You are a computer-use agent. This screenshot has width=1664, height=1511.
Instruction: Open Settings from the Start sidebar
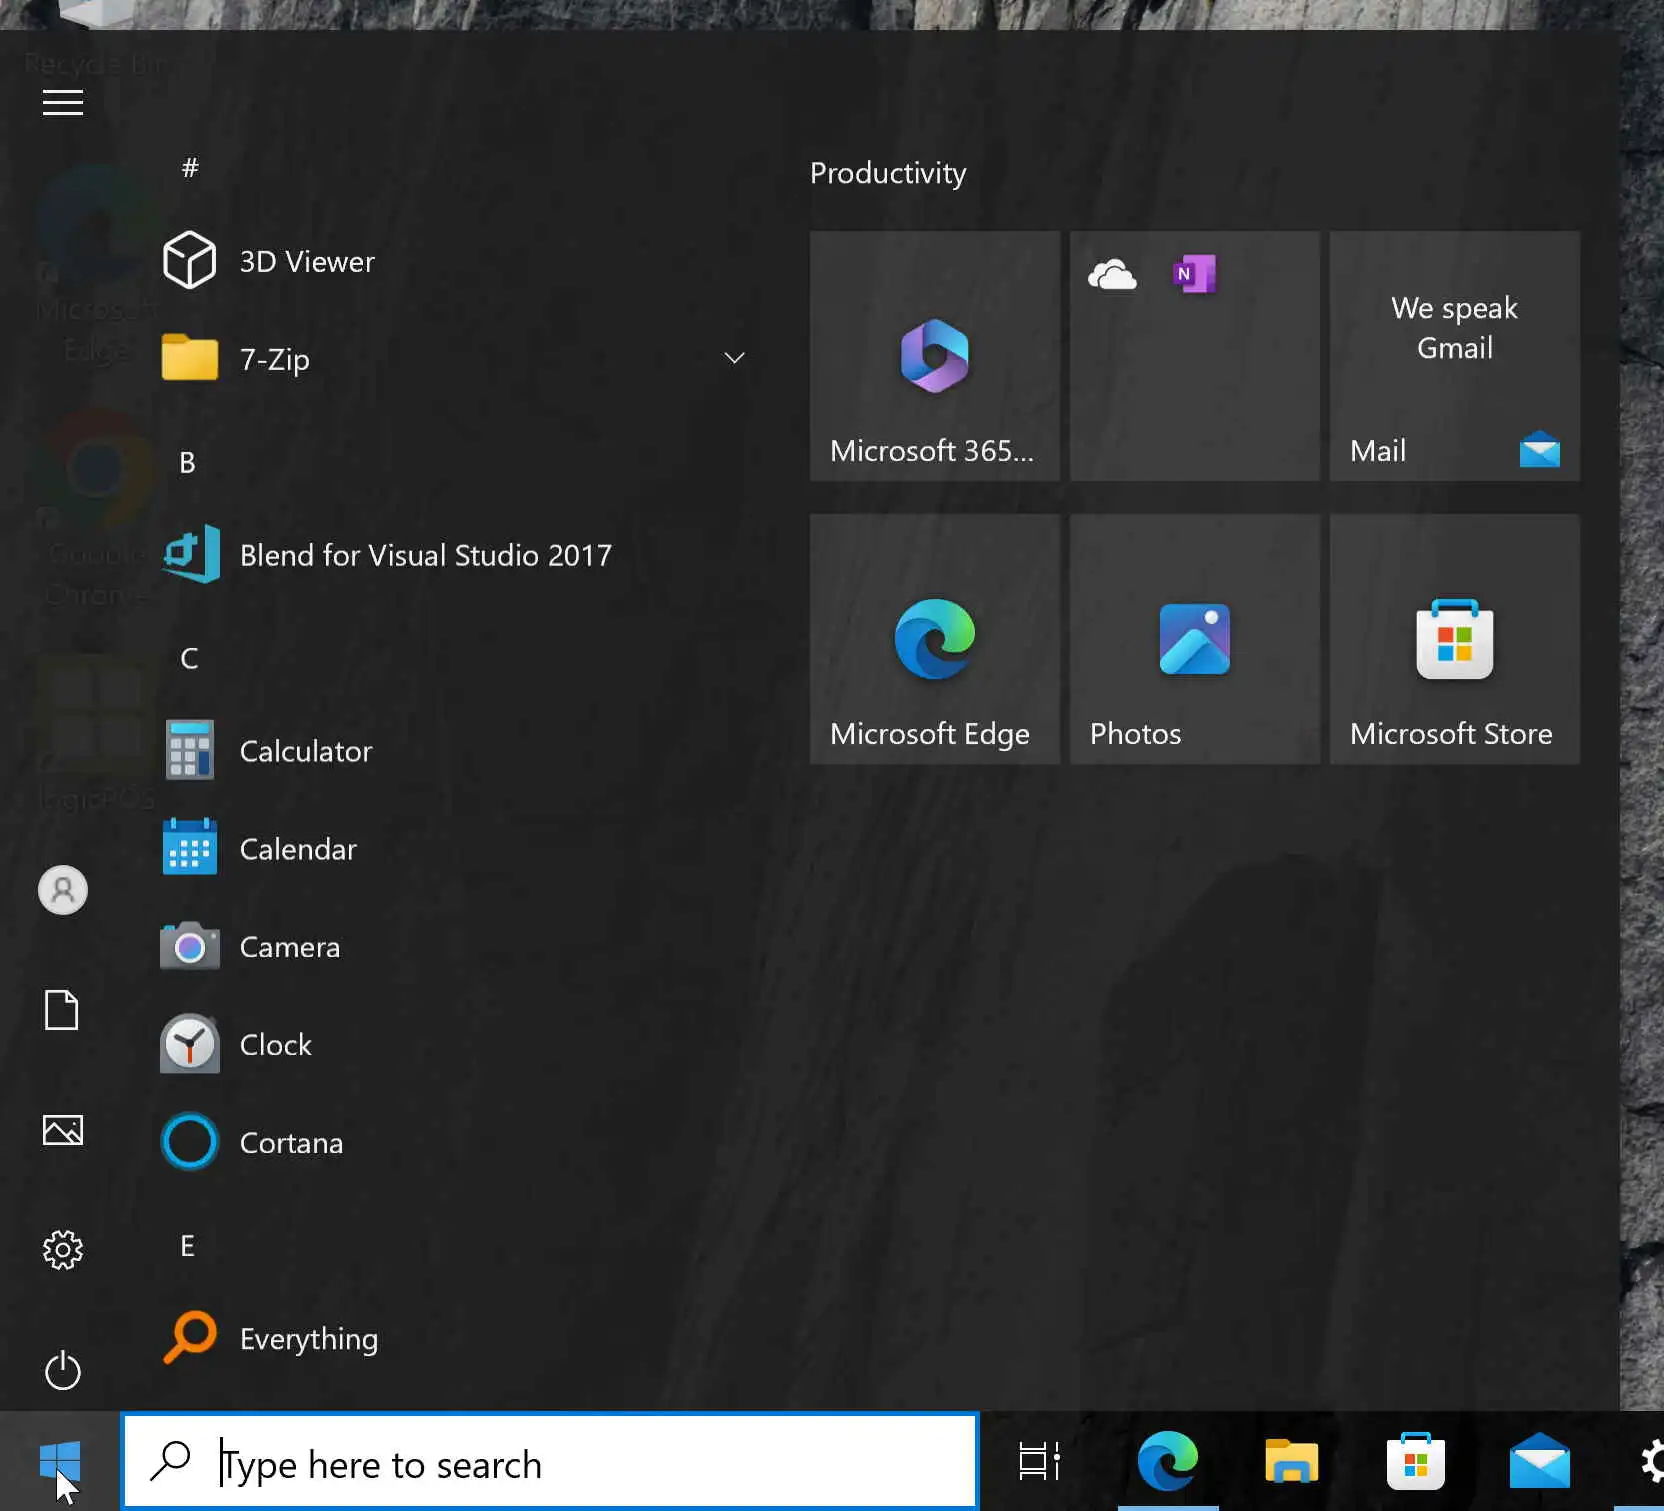click(63, 1250)
